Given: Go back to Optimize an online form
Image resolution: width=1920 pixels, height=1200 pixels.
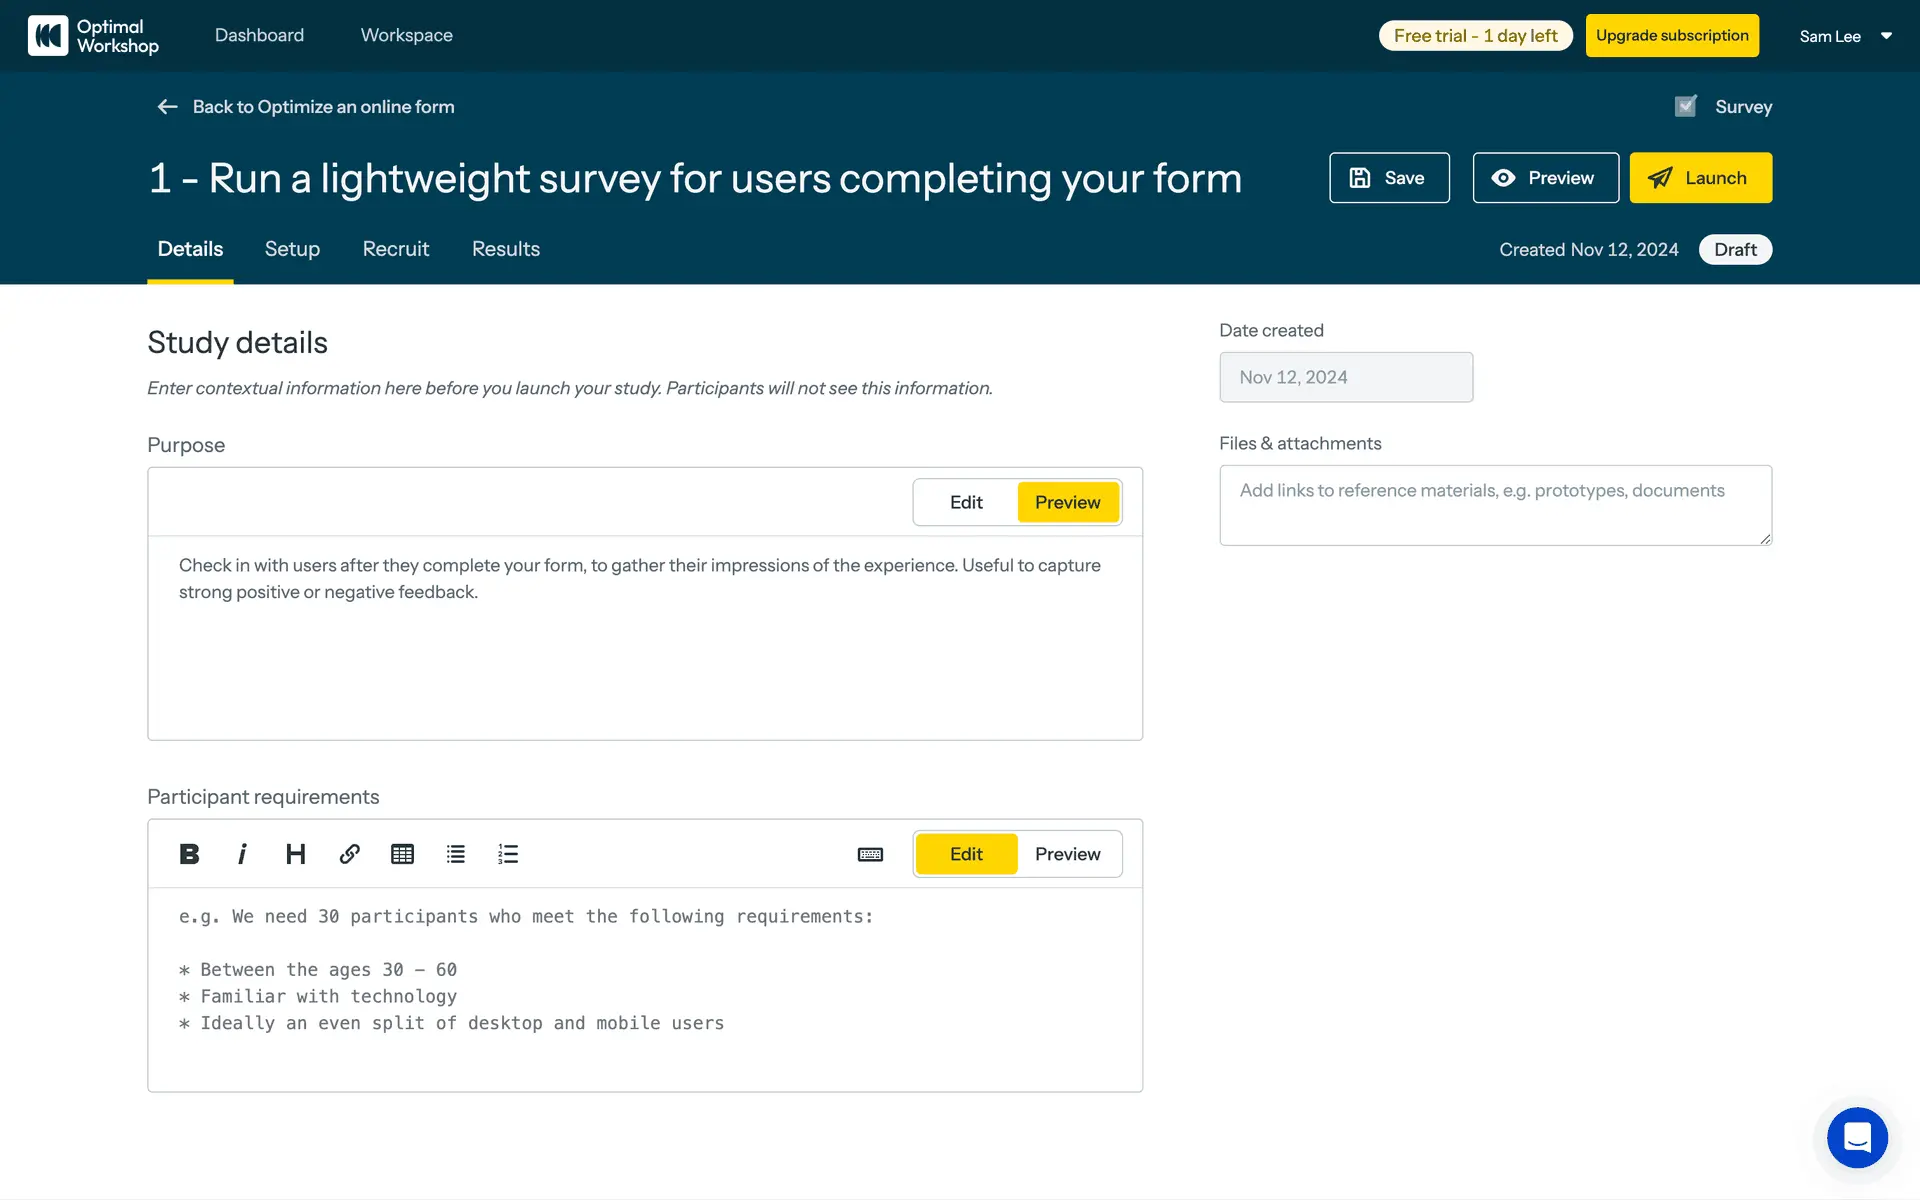Looking at the screenshot, I should [x=306, y=107].
